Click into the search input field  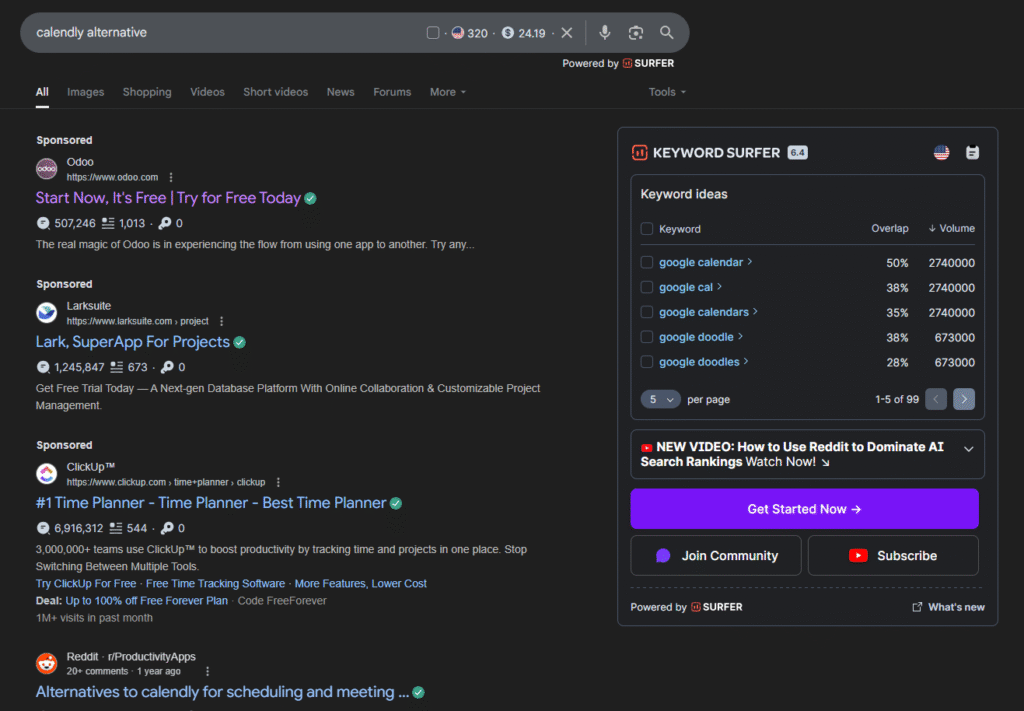click(220, 33)
